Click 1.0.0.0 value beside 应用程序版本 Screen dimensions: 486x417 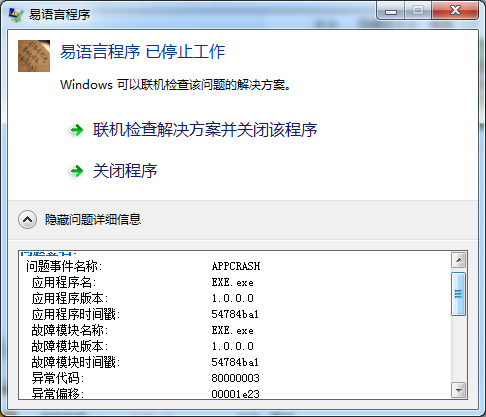point(232,298)
